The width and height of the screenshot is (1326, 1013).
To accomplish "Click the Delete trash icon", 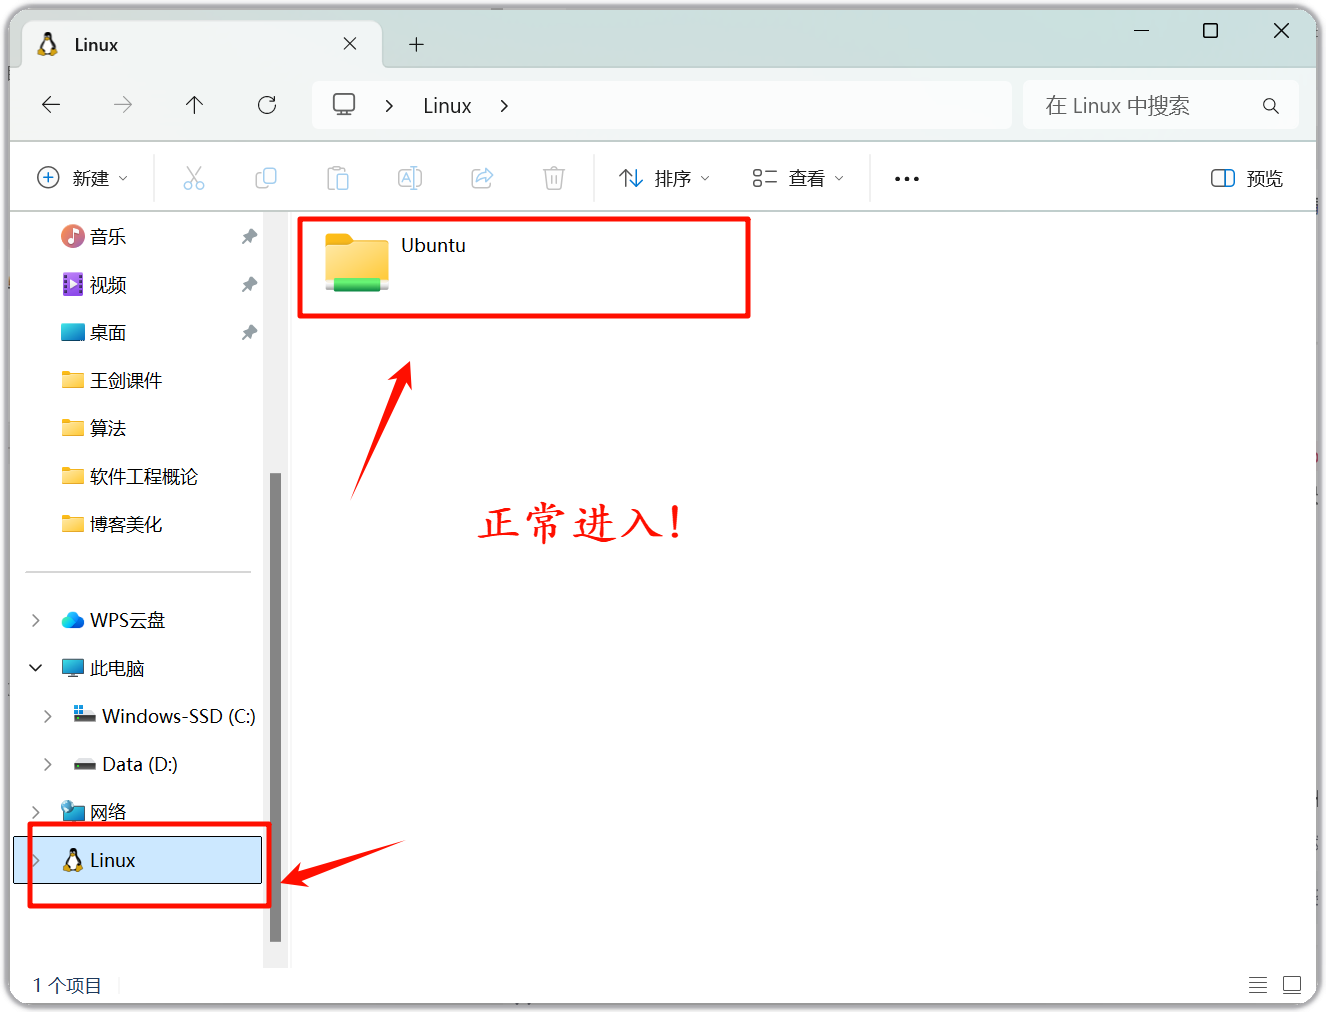I will 554,178.
